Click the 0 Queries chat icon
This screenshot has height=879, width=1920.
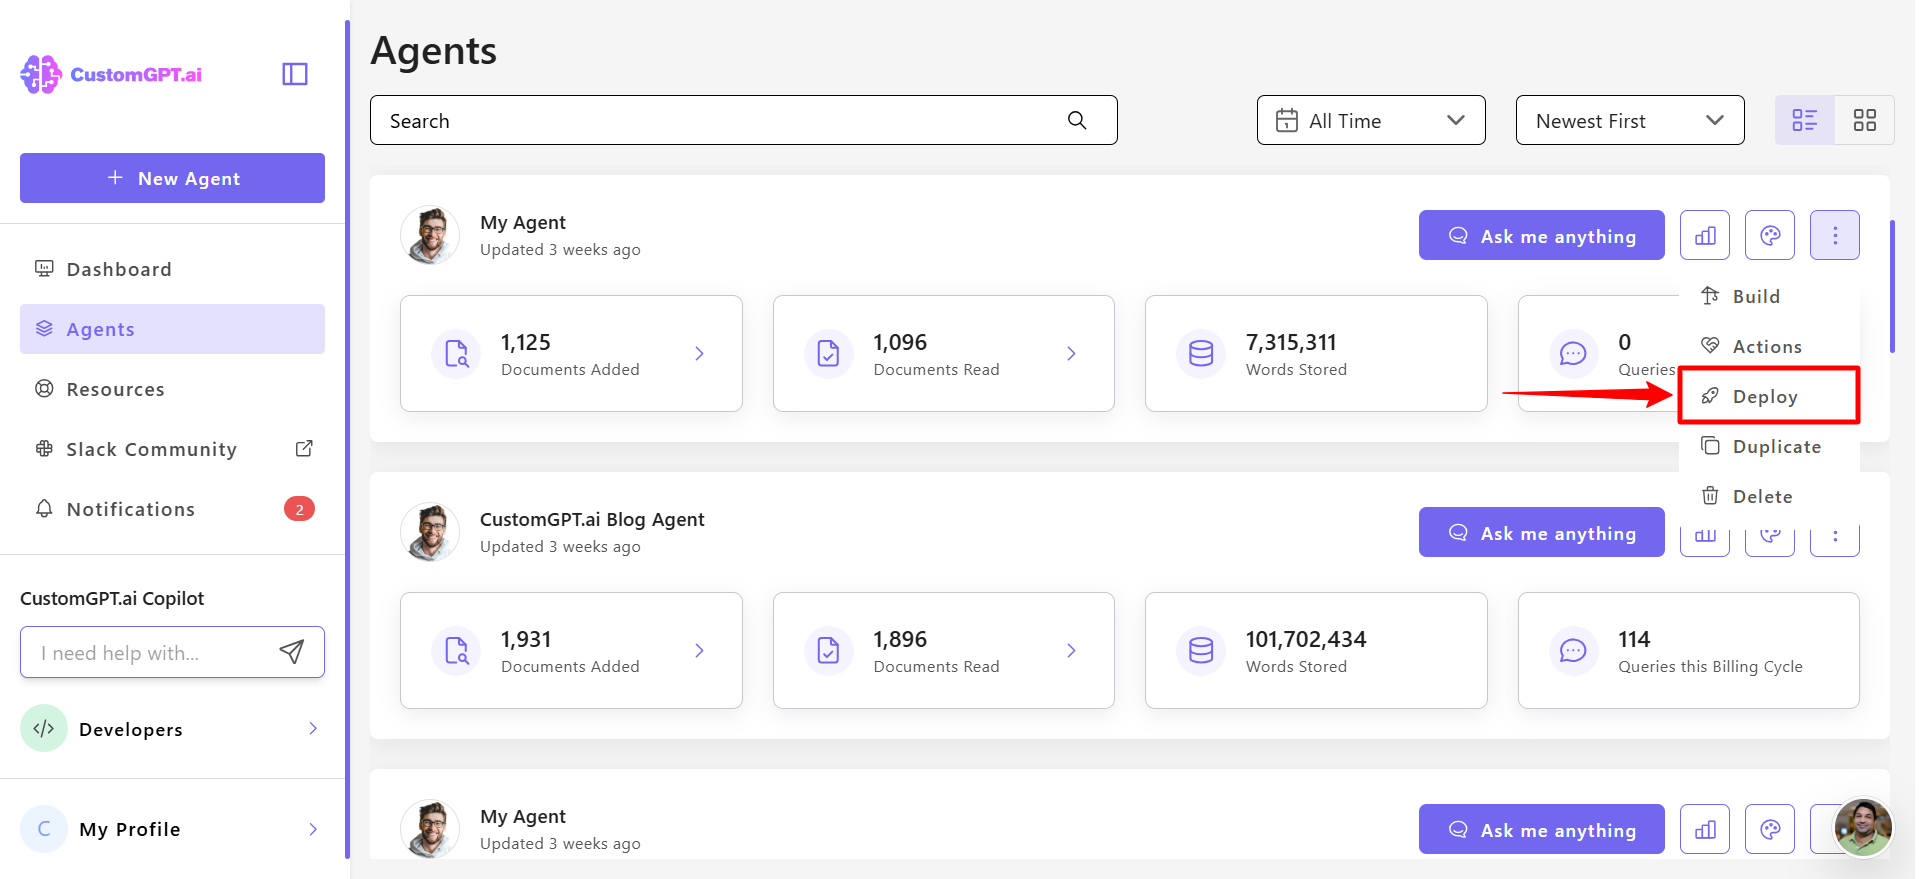(x=1573, y=353)
